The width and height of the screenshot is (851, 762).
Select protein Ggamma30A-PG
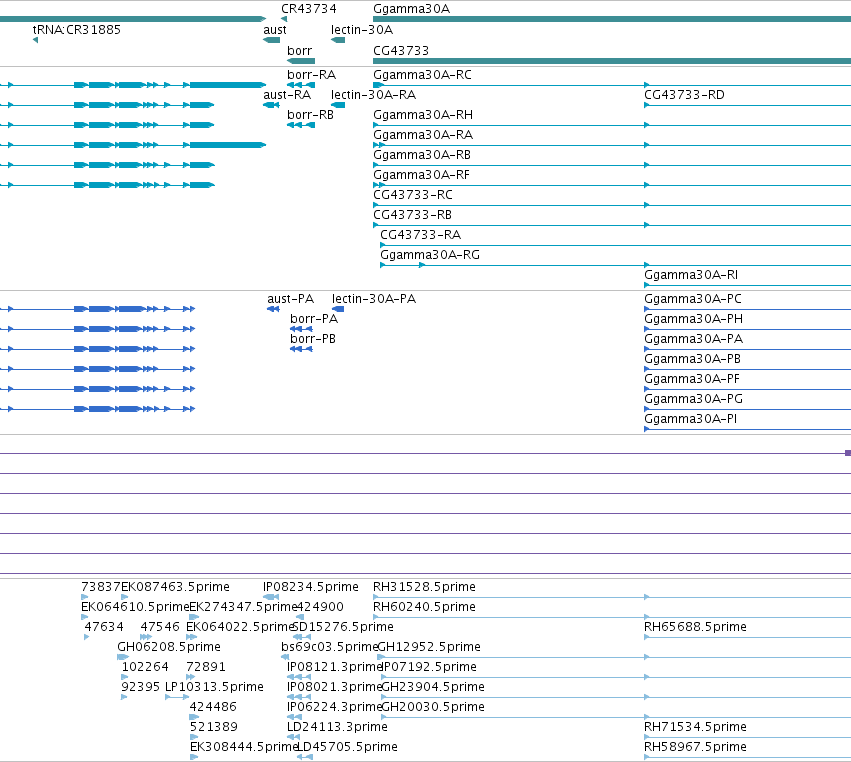click(x=694, y=399)
